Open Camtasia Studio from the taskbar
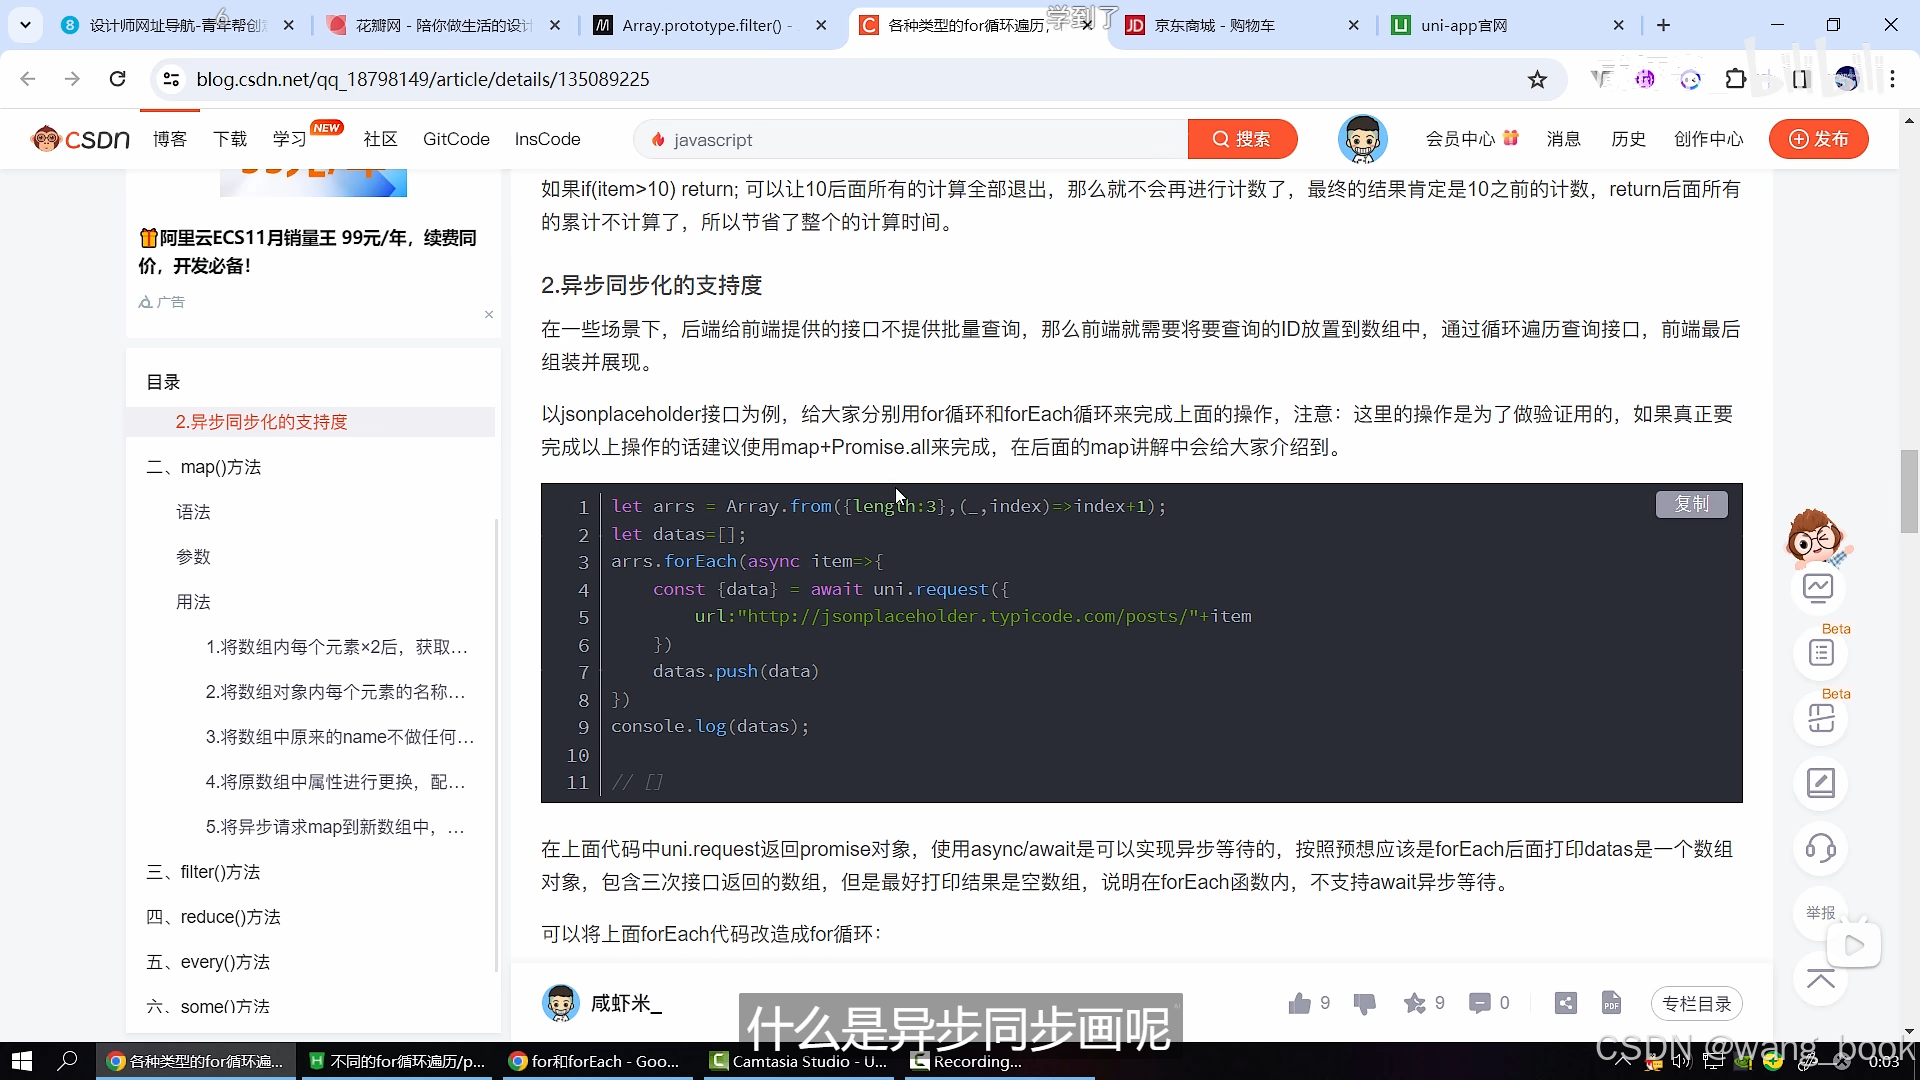Viewport: 1920px width, 1080px height. (800, 1061)
